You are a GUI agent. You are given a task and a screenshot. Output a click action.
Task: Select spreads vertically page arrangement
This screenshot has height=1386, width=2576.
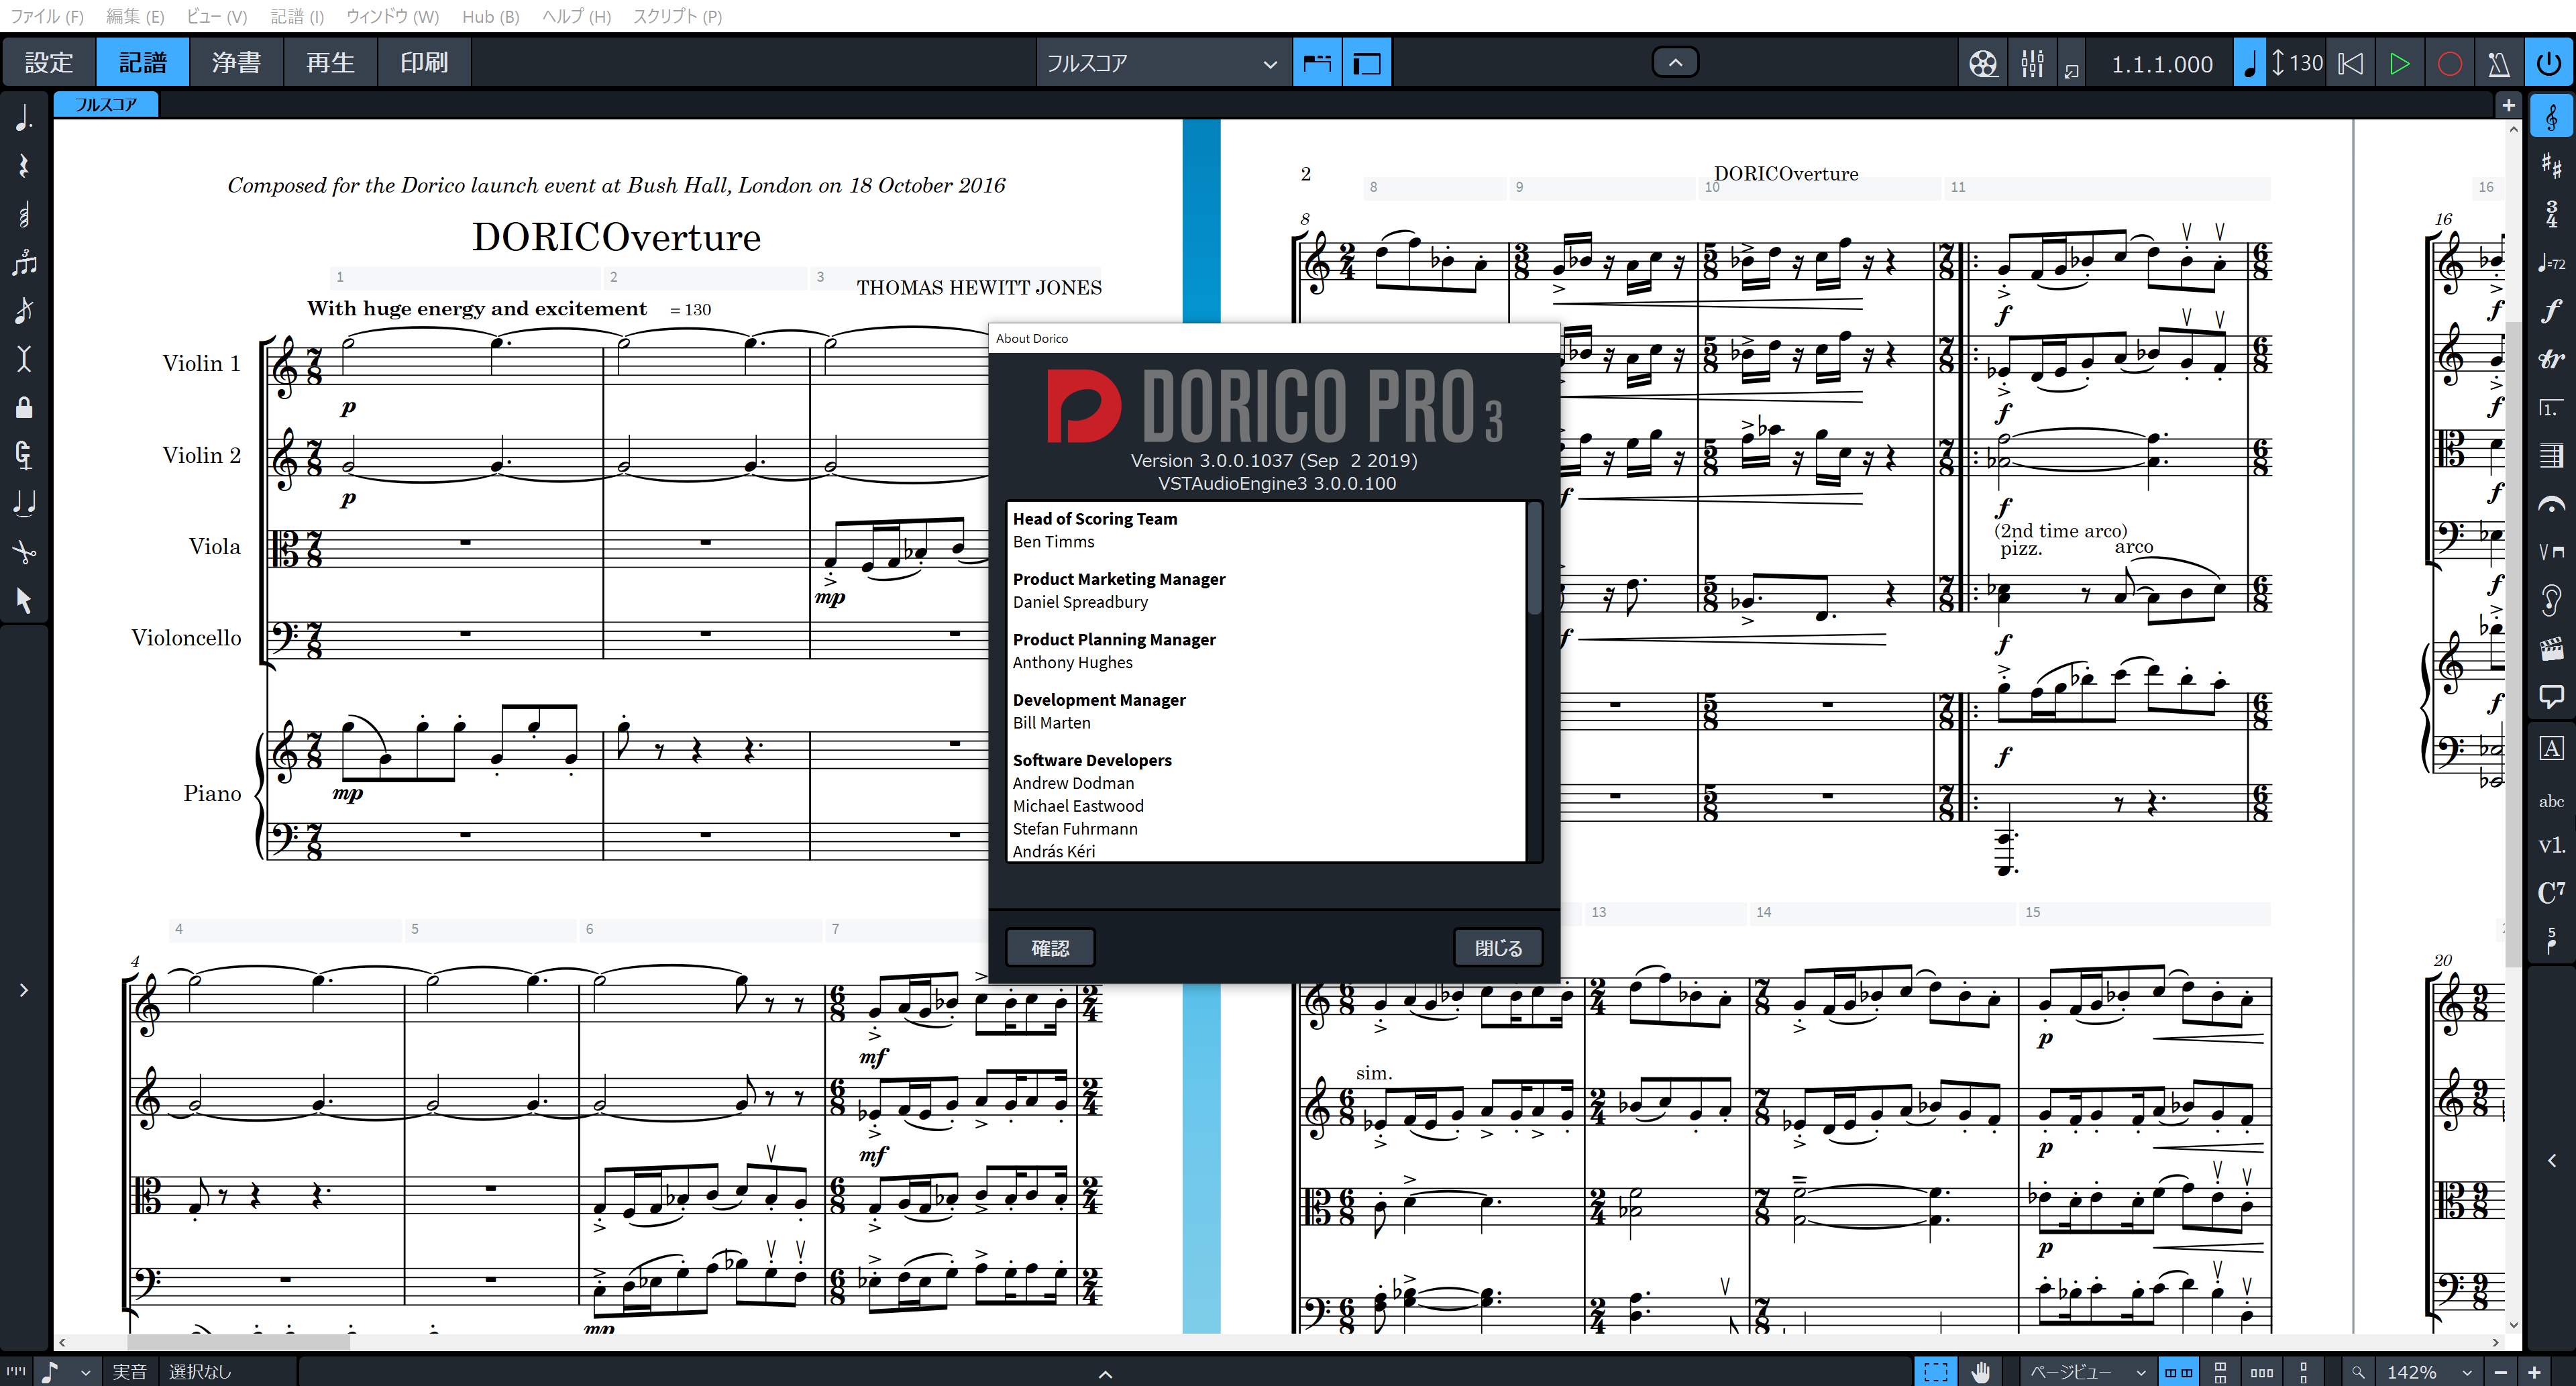[2220, 1372]
